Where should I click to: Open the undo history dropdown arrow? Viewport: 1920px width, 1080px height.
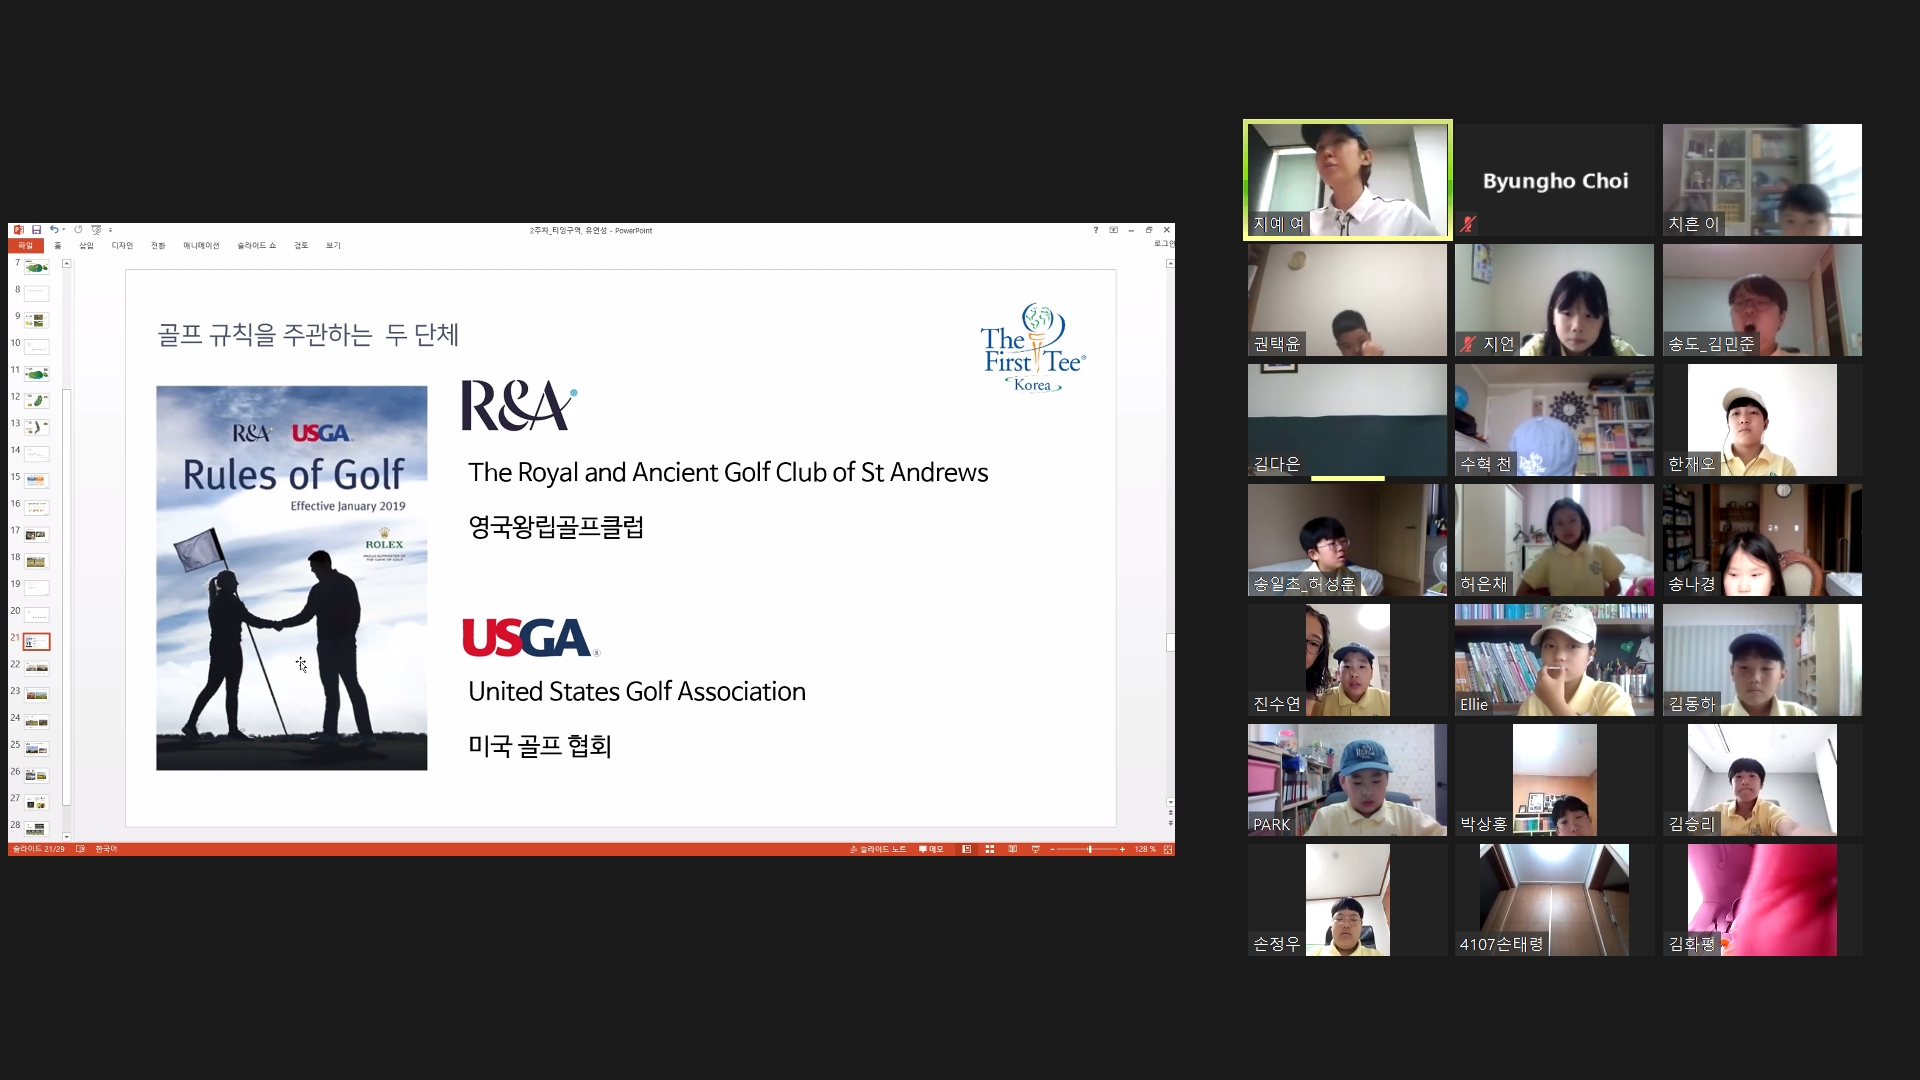[64, 229]
